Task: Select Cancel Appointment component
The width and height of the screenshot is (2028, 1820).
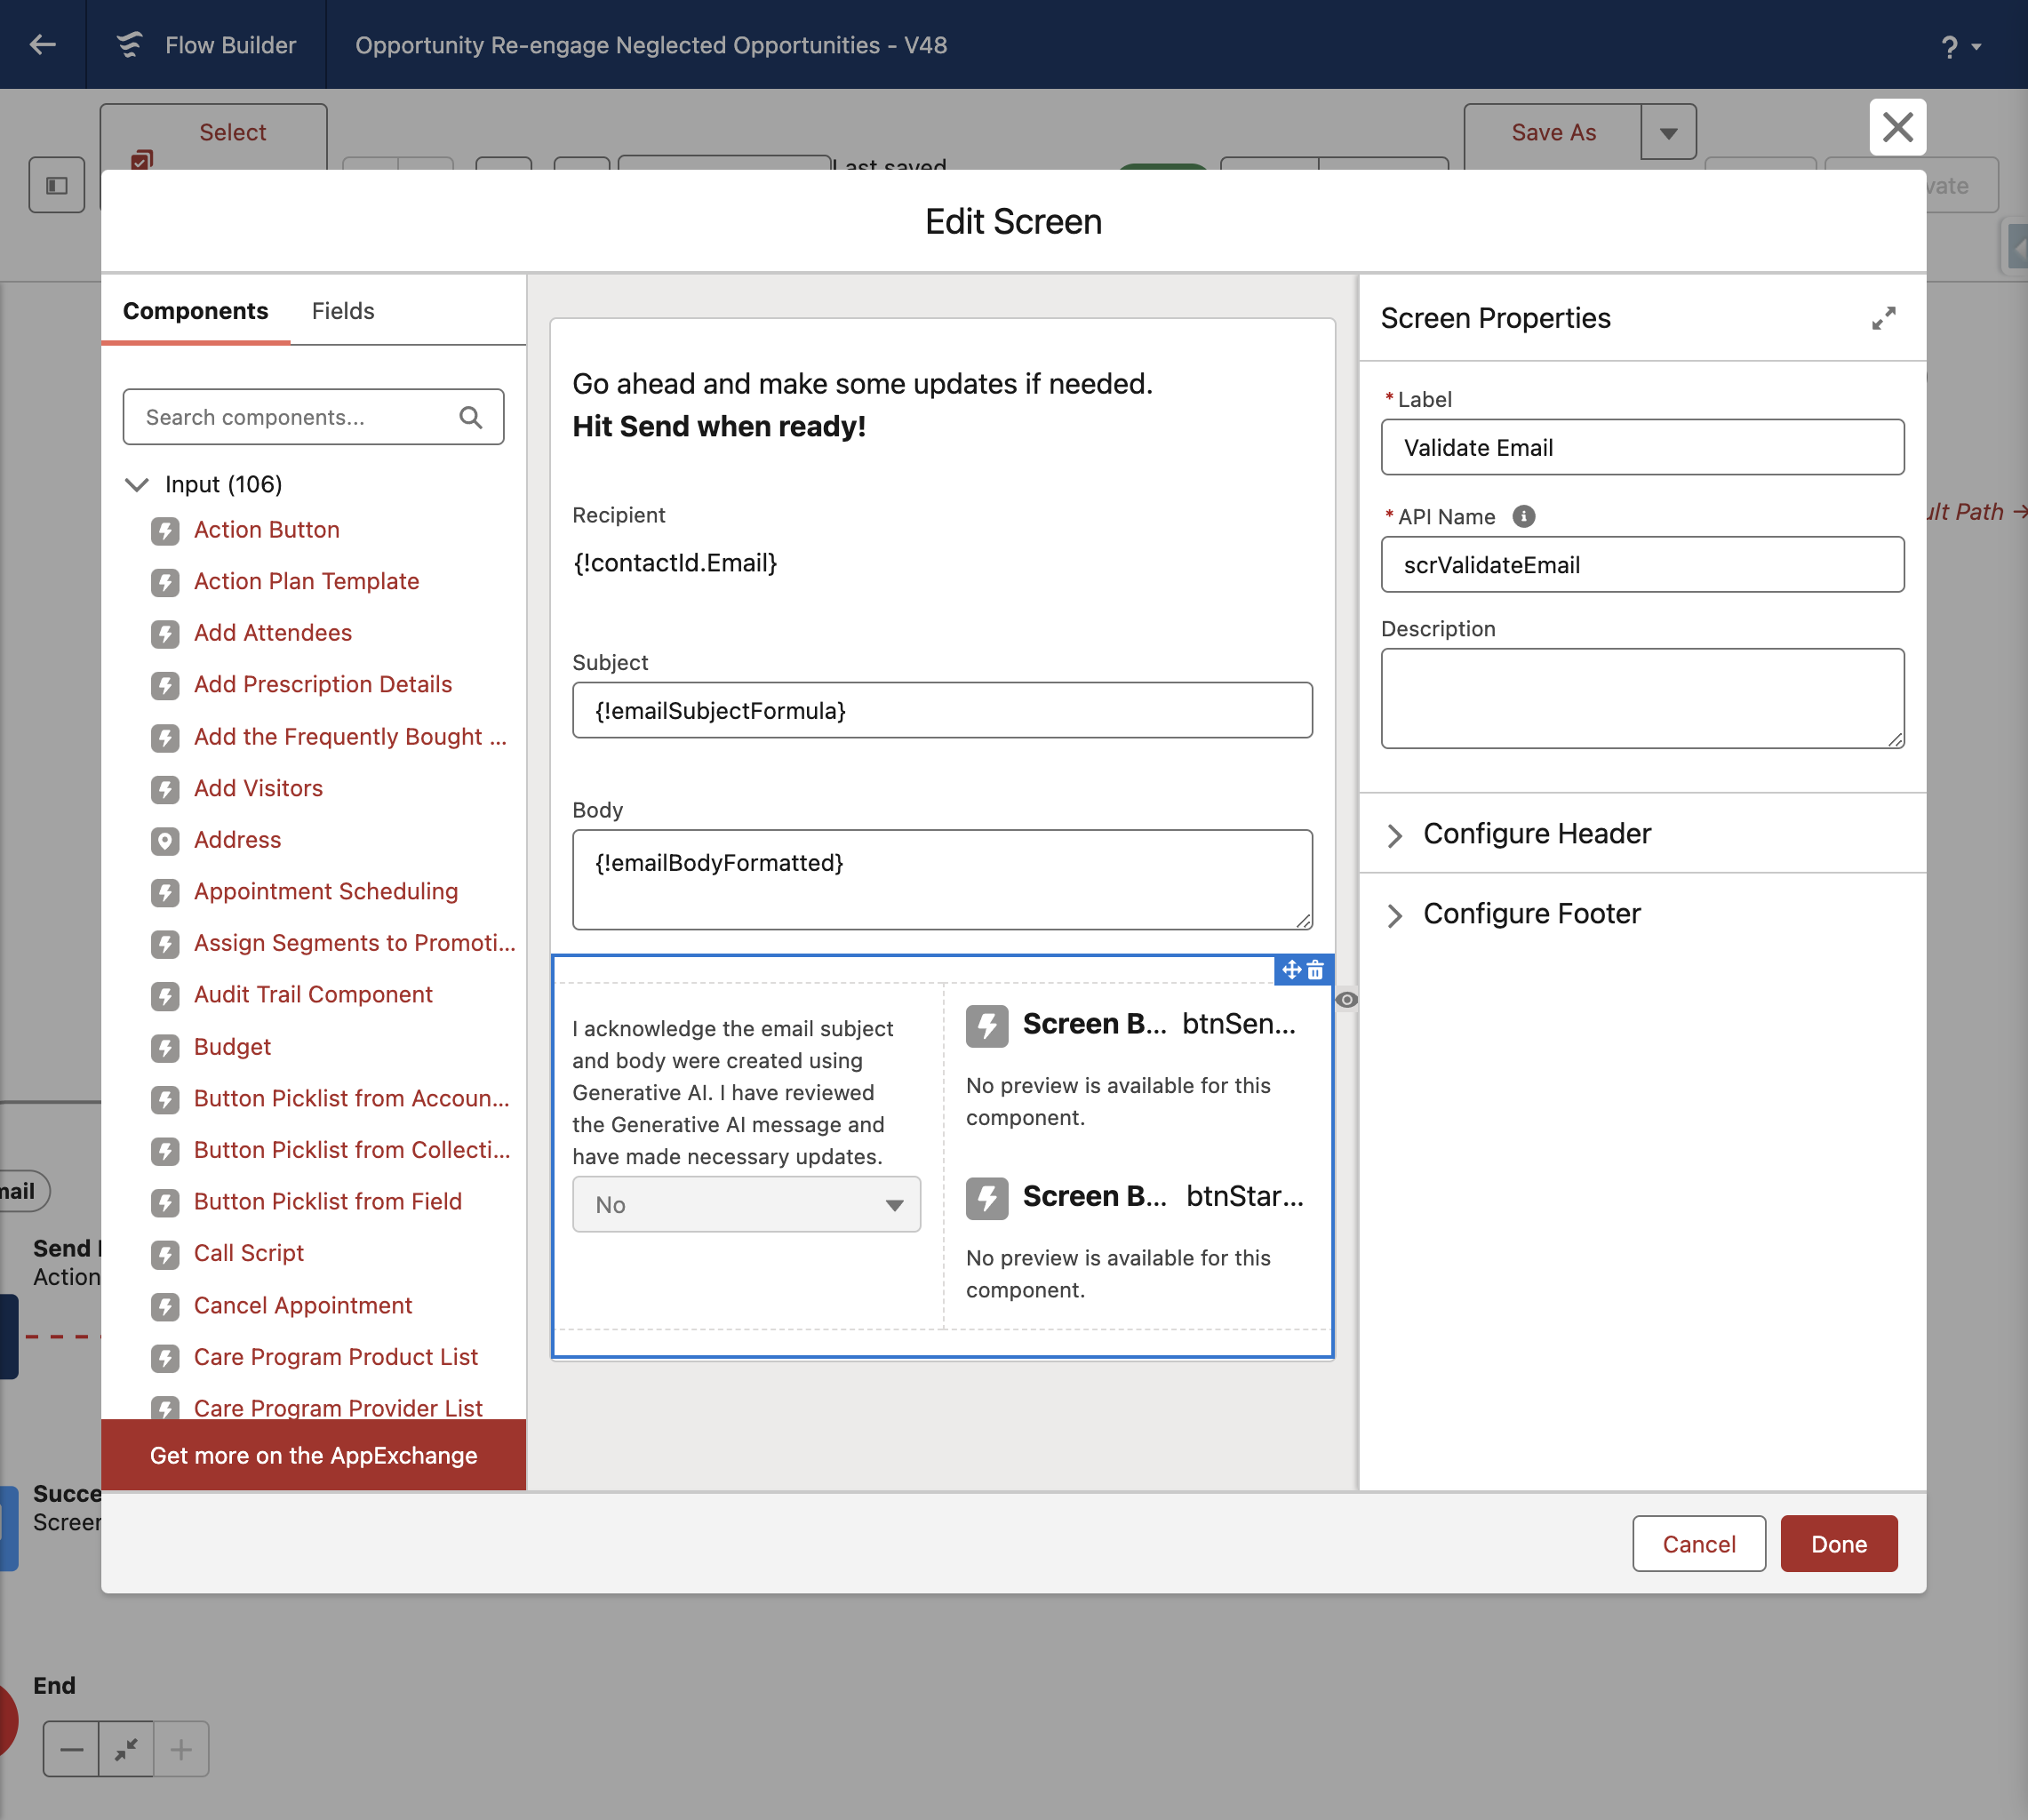Action: click(x=302, y=1305)
